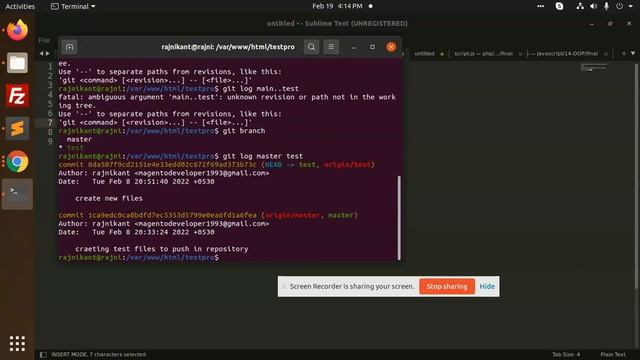Open the network status icon

tap(580, 6)
